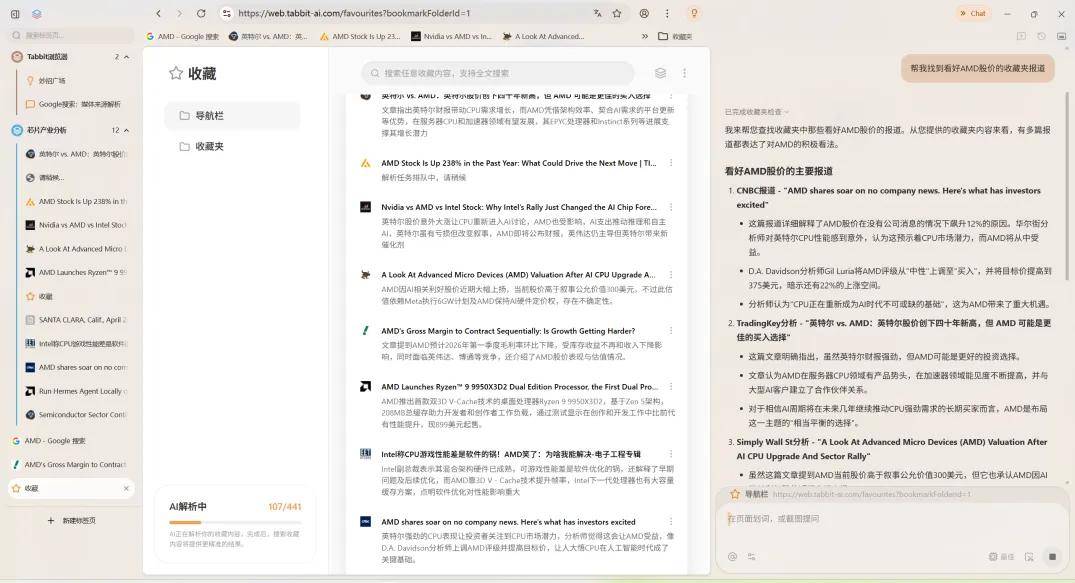Click the filter layers icon beside favorites search bar

tap(658, 73)
